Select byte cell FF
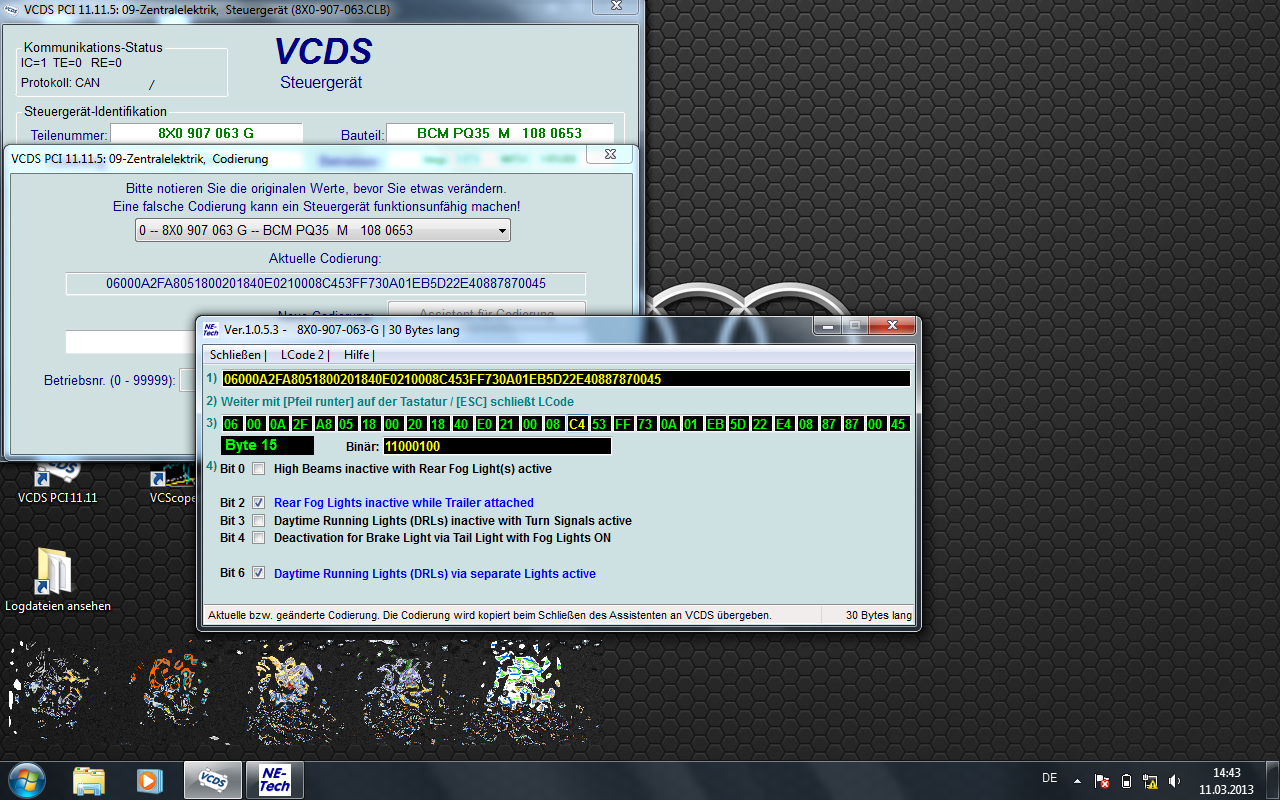 (623, 424)
